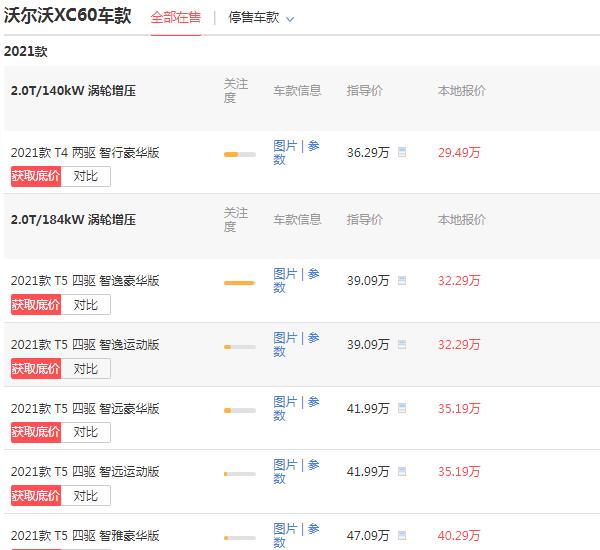Screen dimensions: 600x550
Task: Compare the T5 四驱 智远运动版 model
Action: [86, 496]
